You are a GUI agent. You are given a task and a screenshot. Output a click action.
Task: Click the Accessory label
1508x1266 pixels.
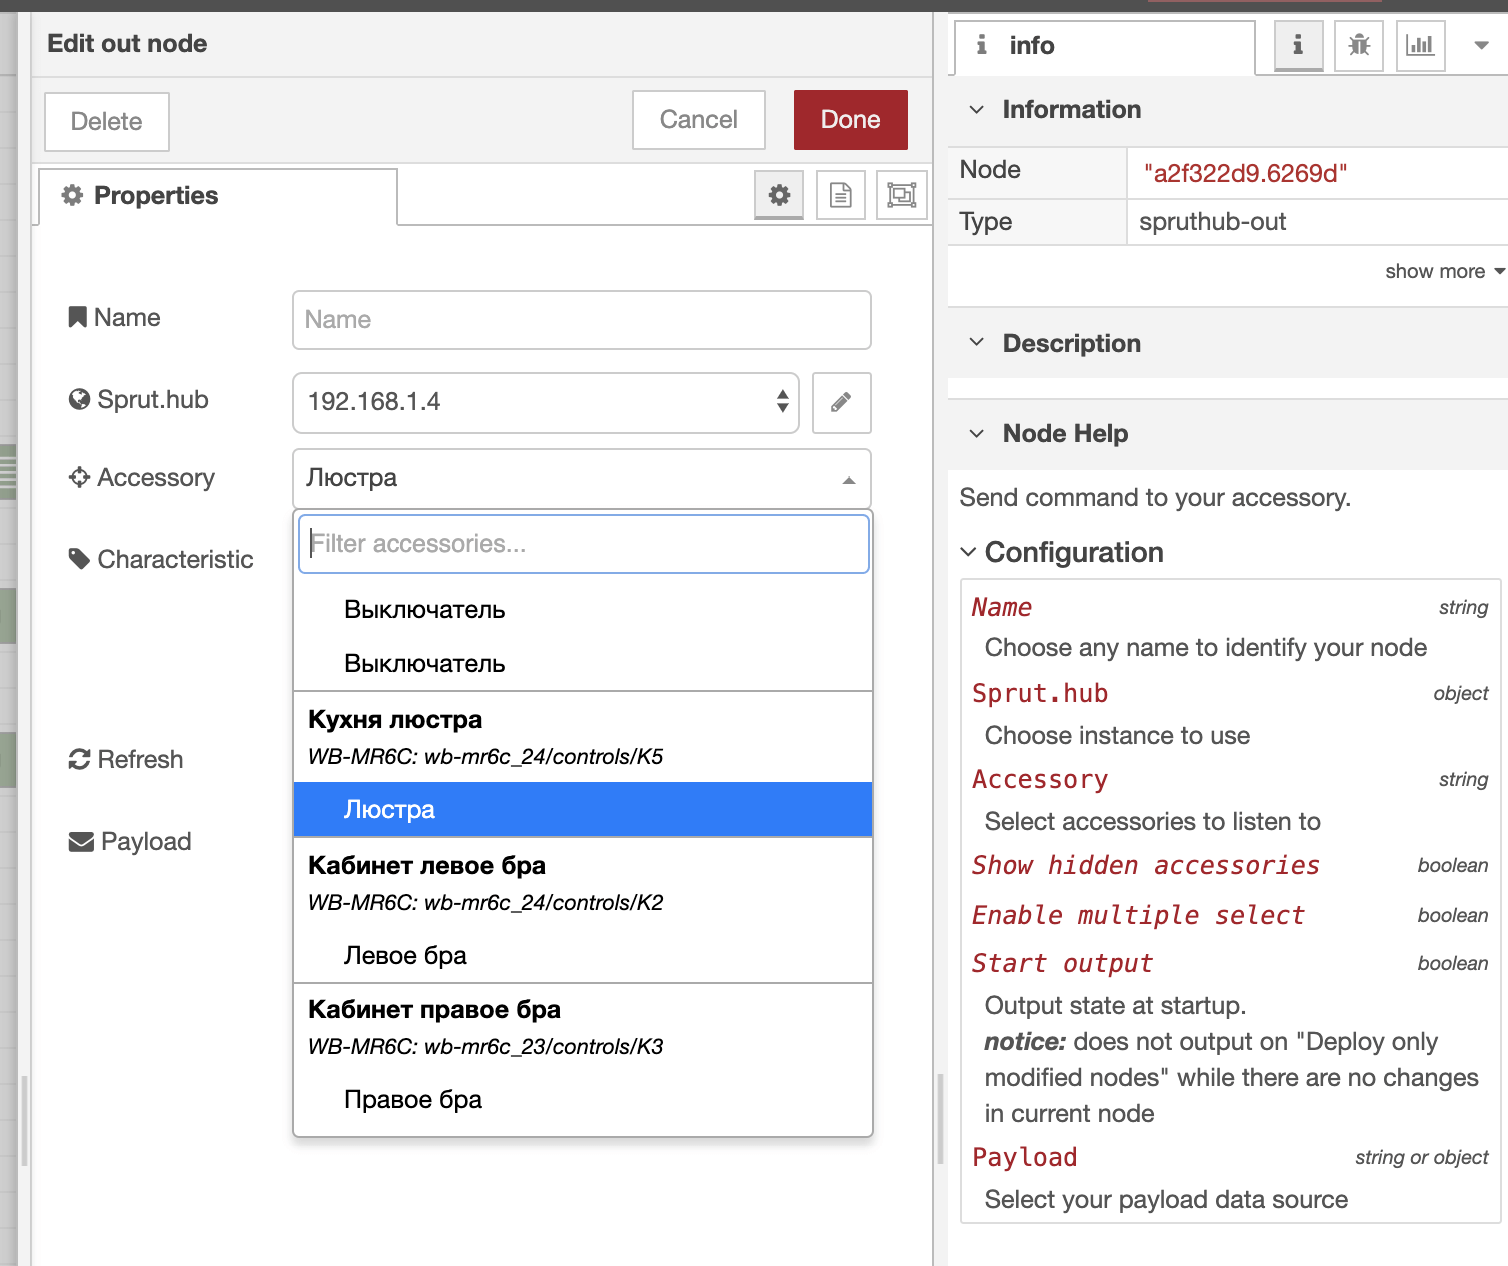[x=142, y=478]
